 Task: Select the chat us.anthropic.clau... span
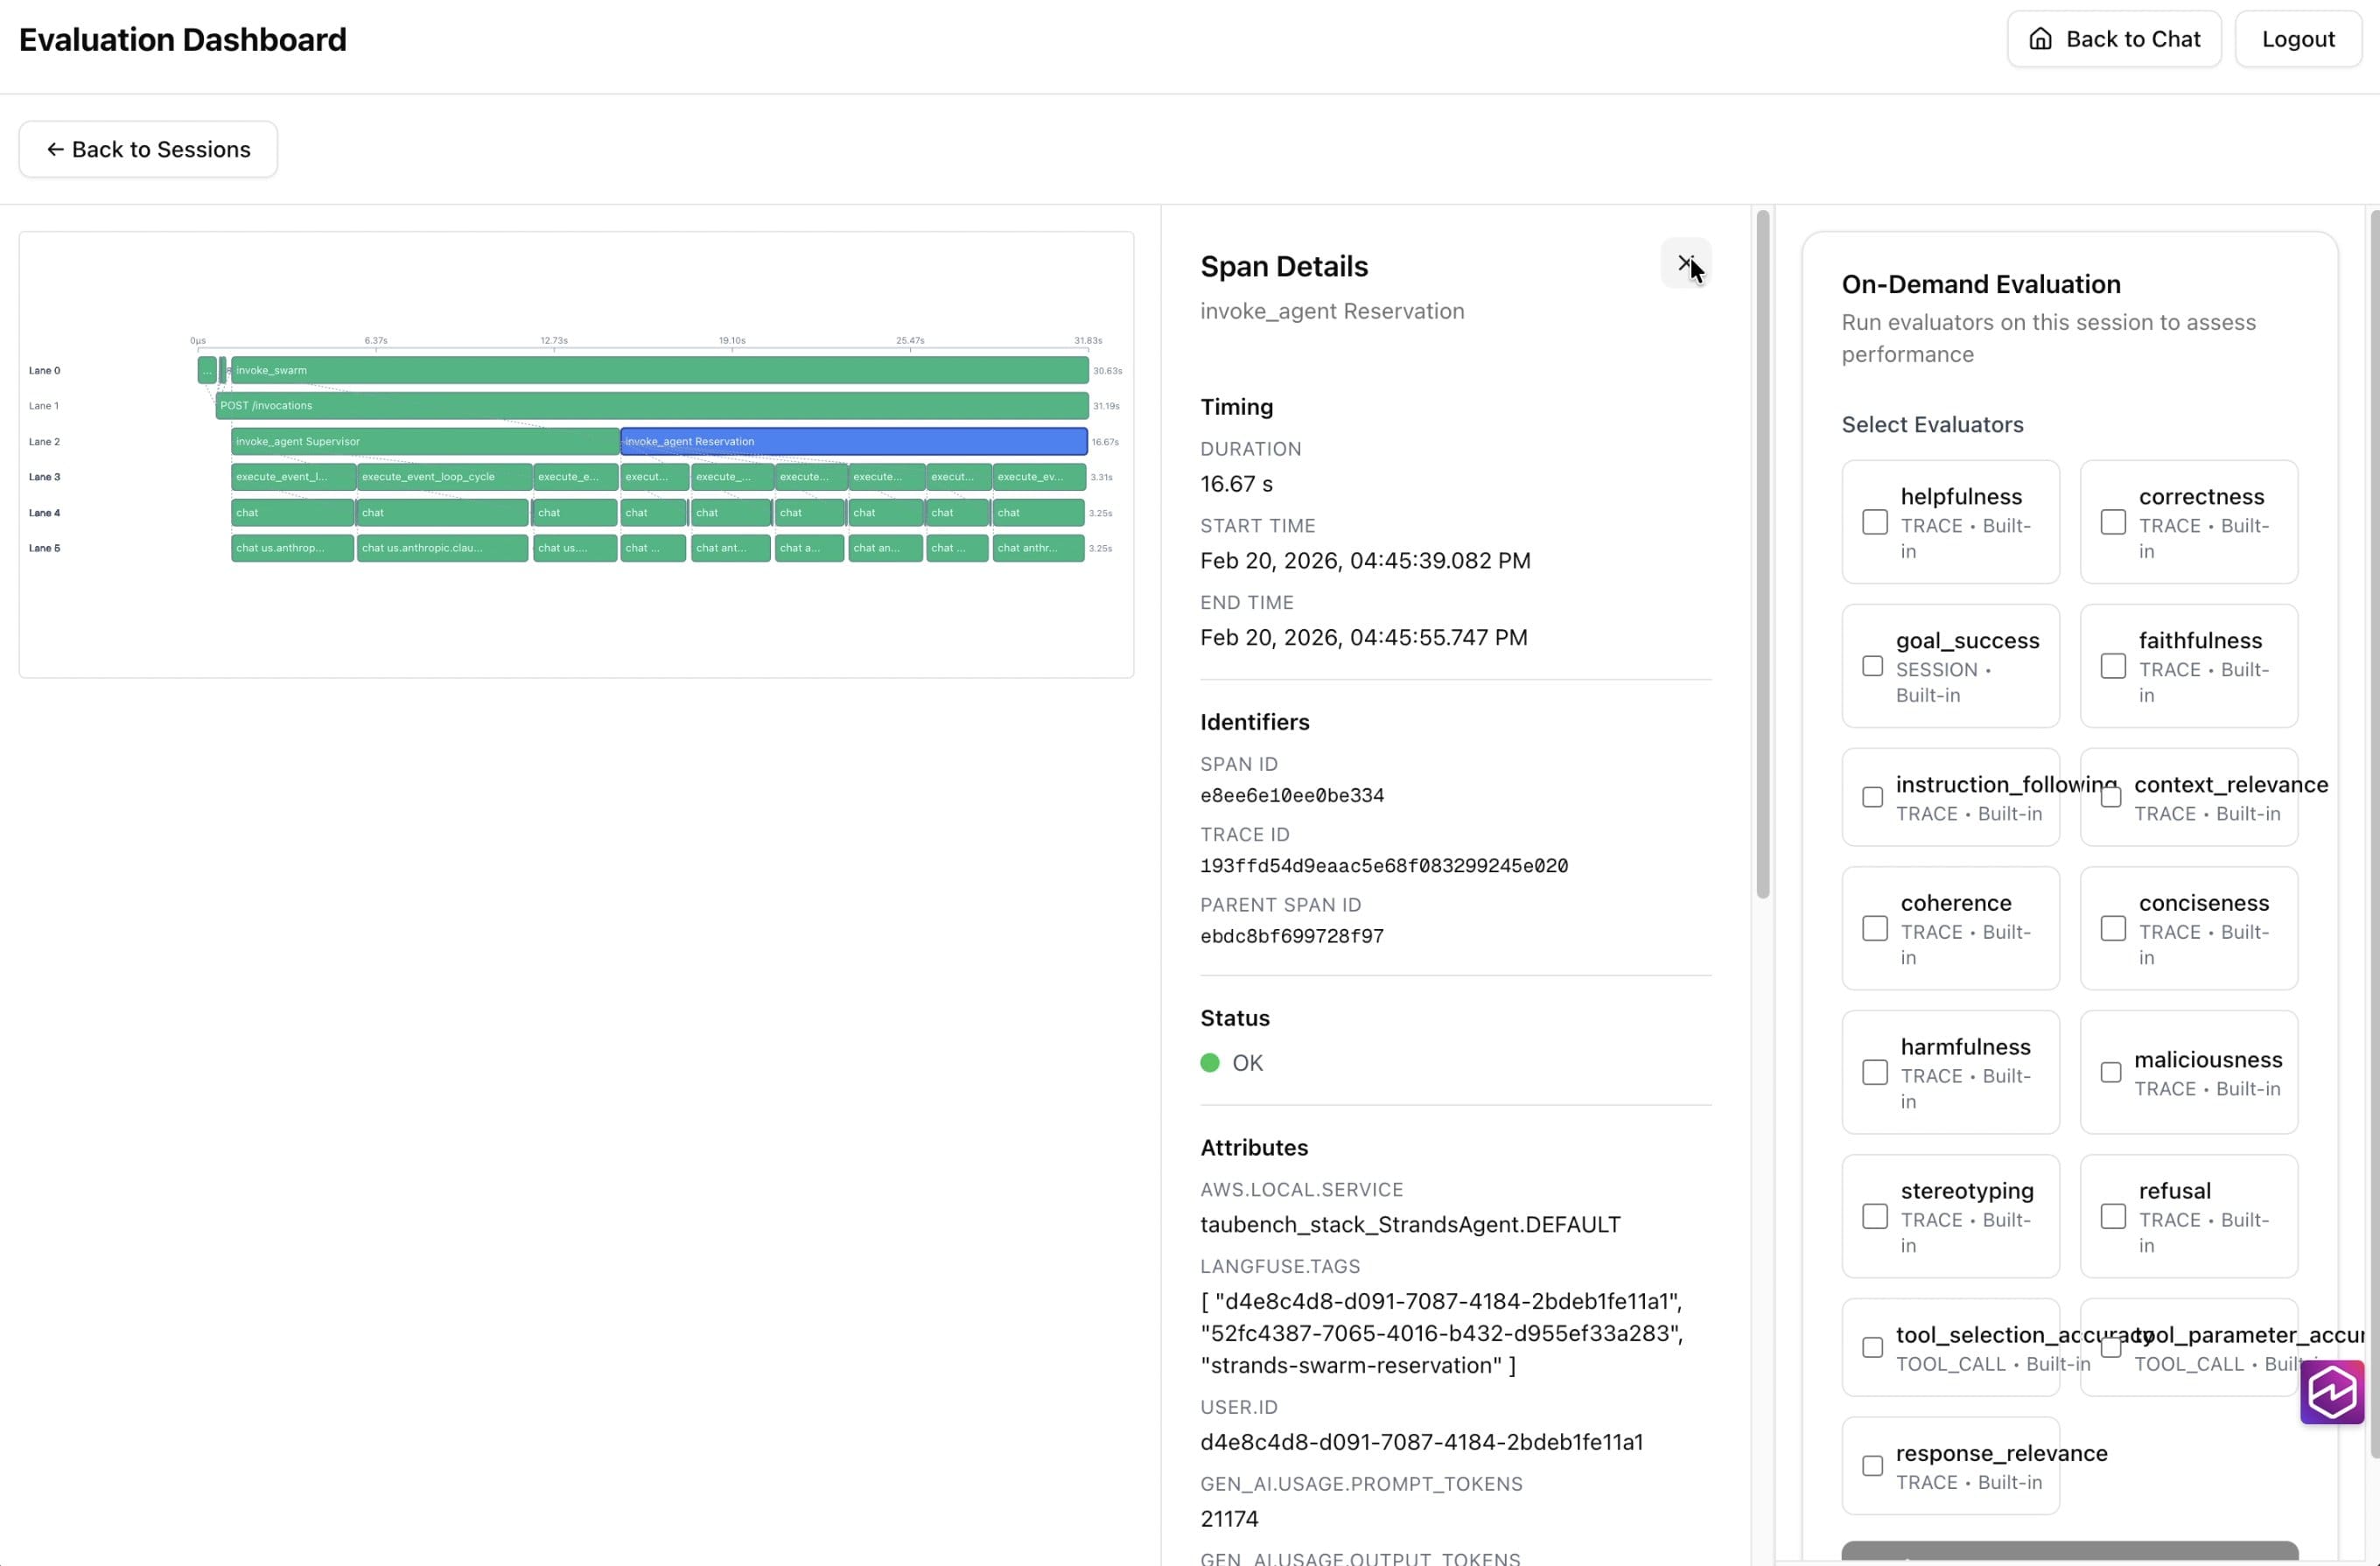[x=442, y=548]
